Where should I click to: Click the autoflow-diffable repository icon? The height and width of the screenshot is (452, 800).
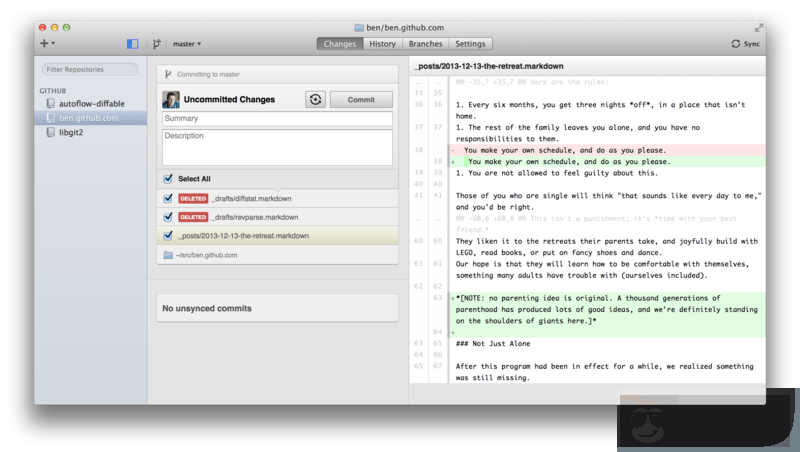coord(50,103)
